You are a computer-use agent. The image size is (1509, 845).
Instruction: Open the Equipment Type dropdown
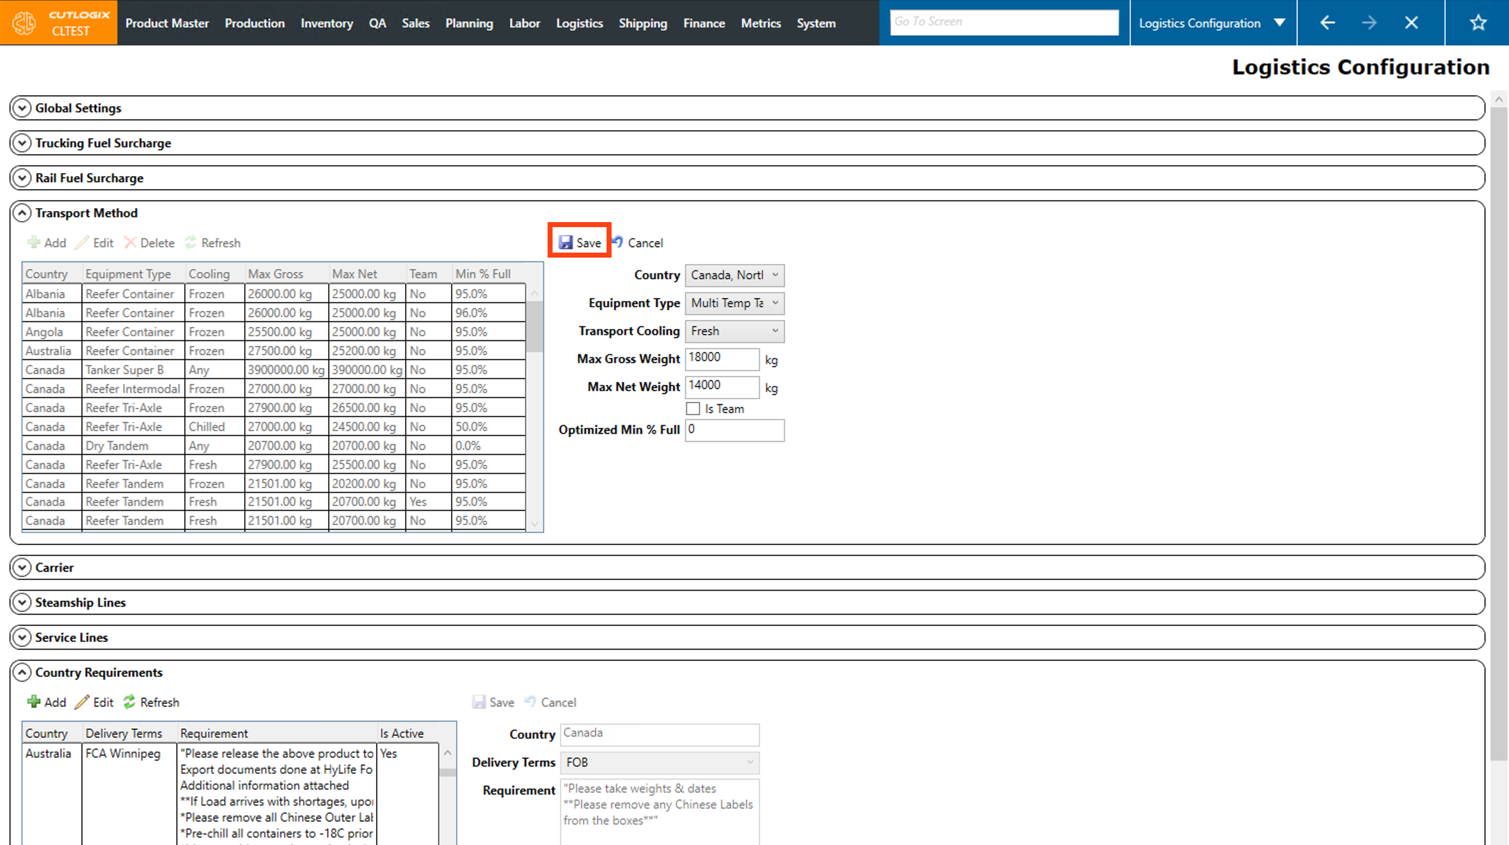click(x=734, y=303)
